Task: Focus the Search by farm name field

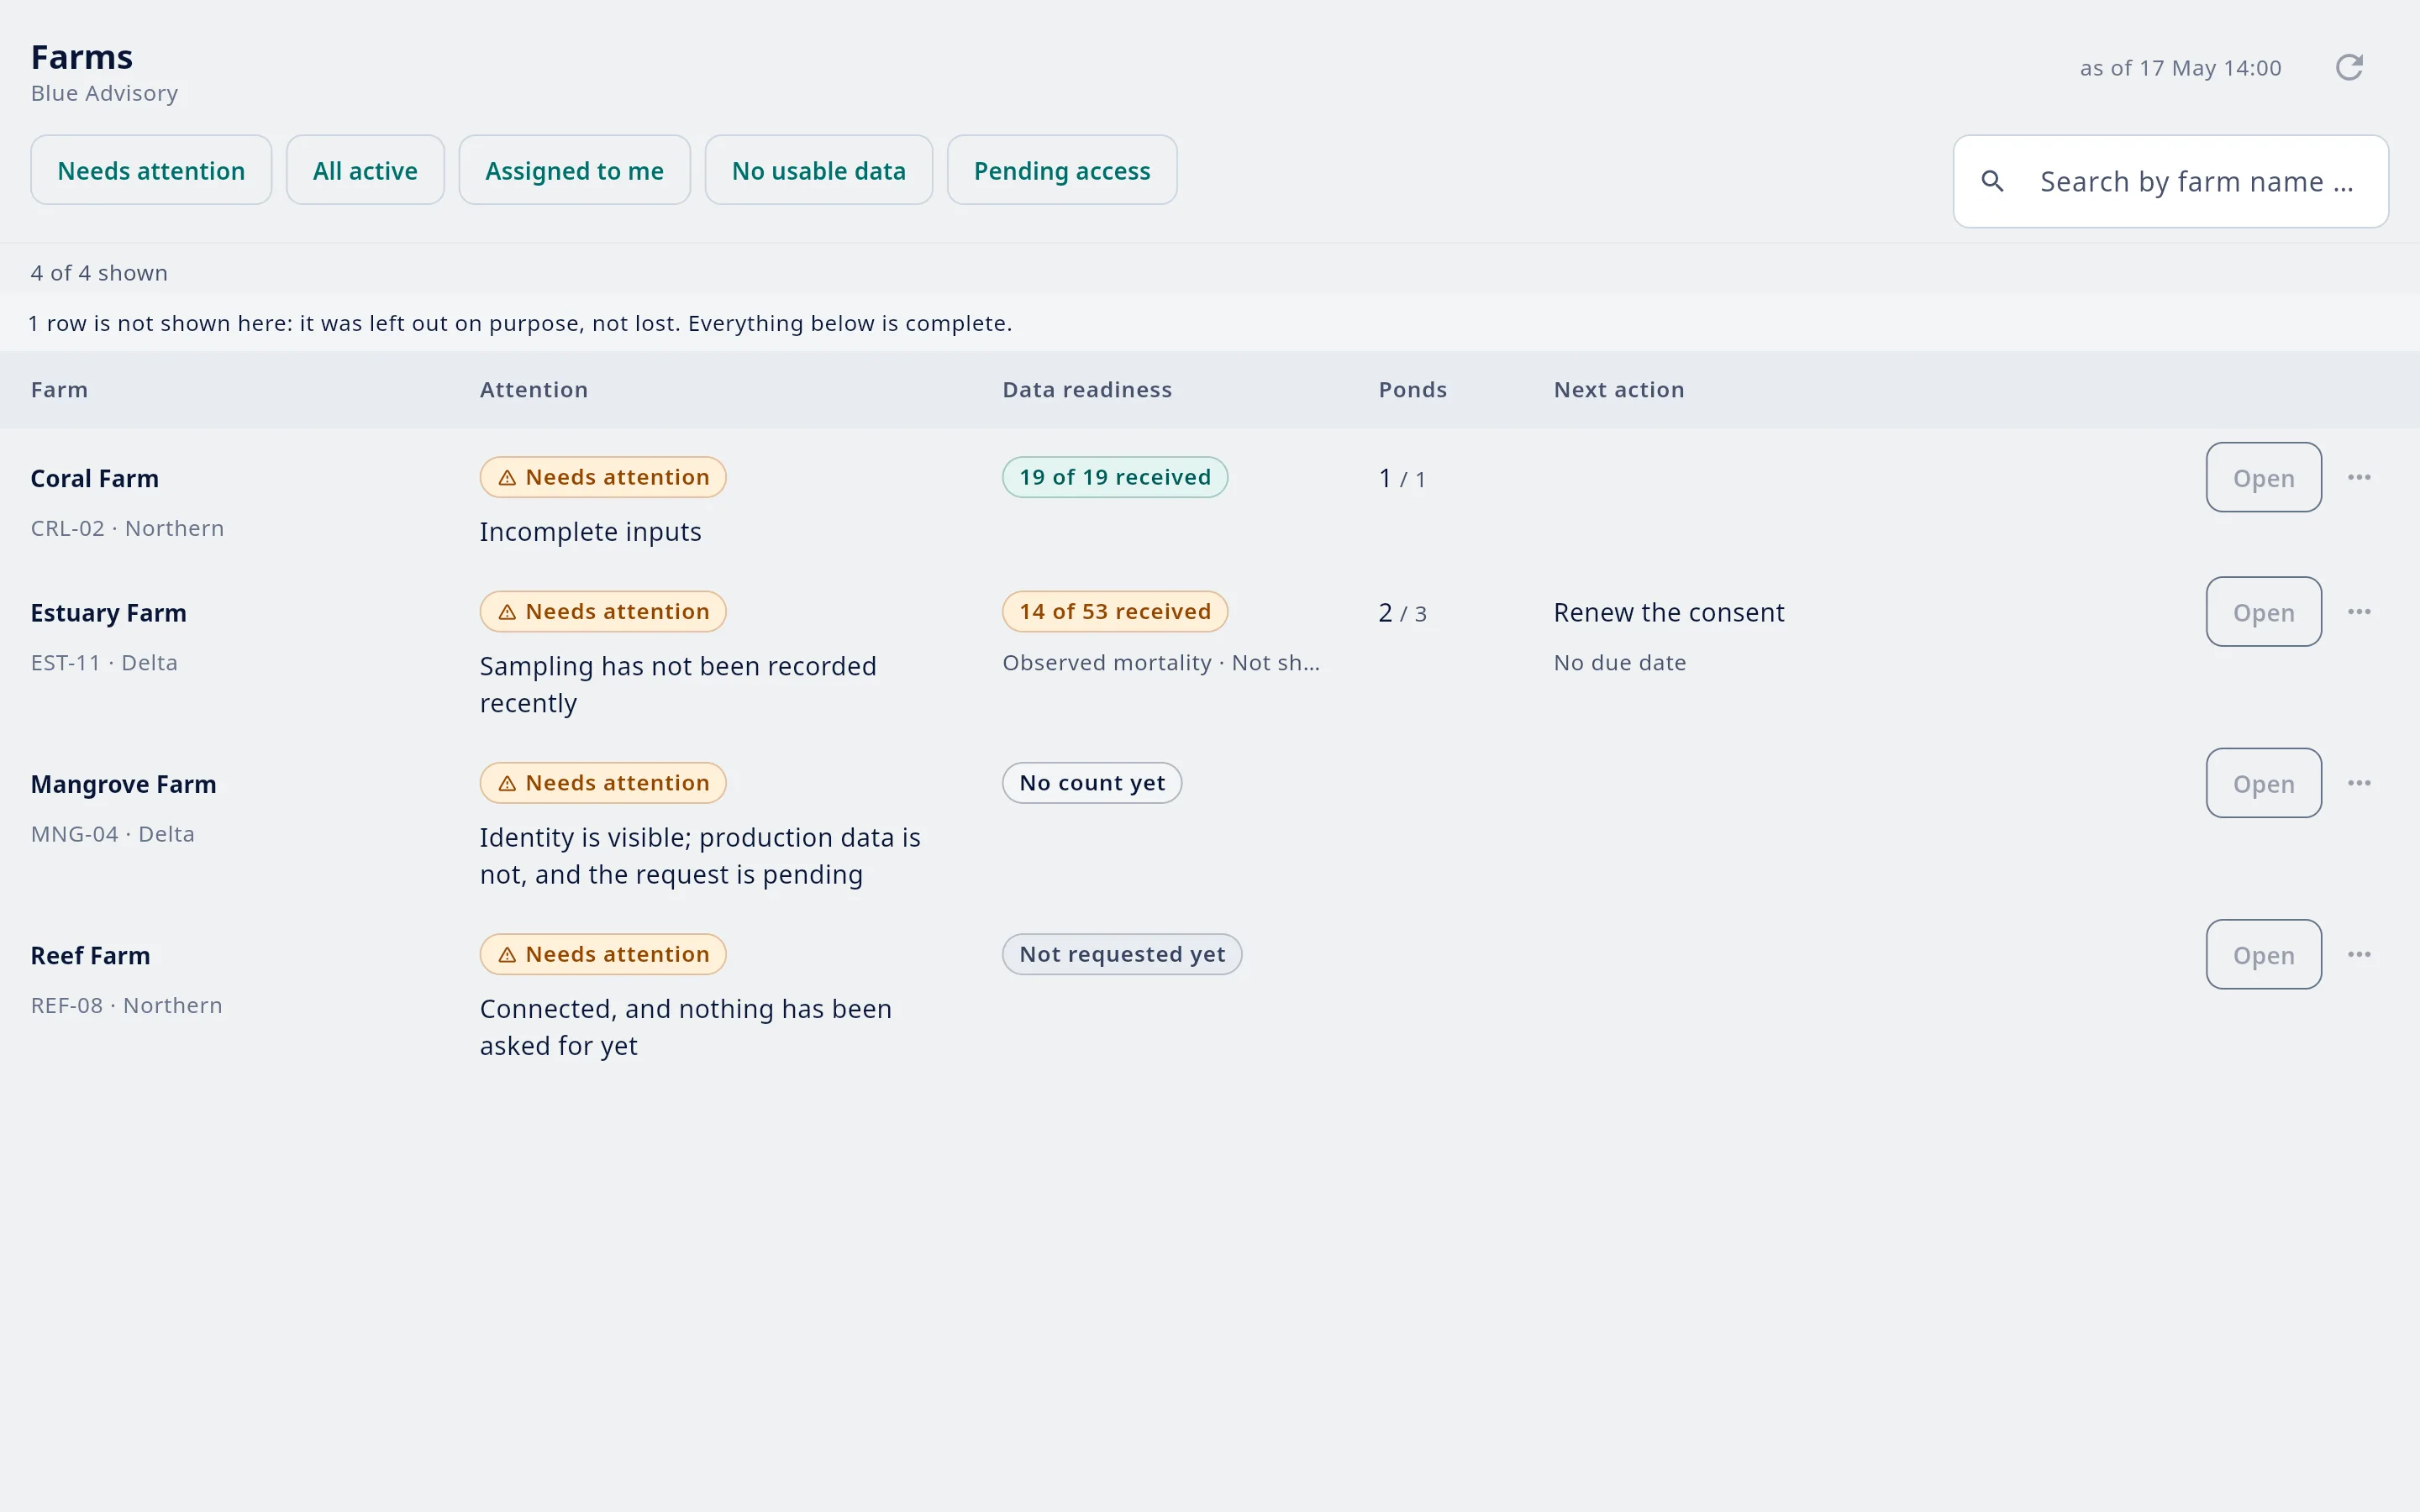Action: coord(2170,181)
